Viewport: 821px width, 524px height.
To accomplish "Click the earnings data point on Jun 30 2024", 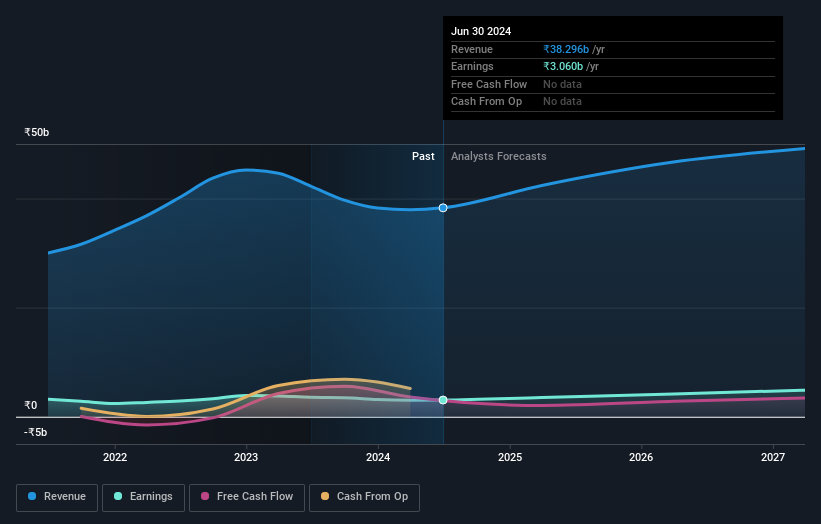I will click(443, 400).
